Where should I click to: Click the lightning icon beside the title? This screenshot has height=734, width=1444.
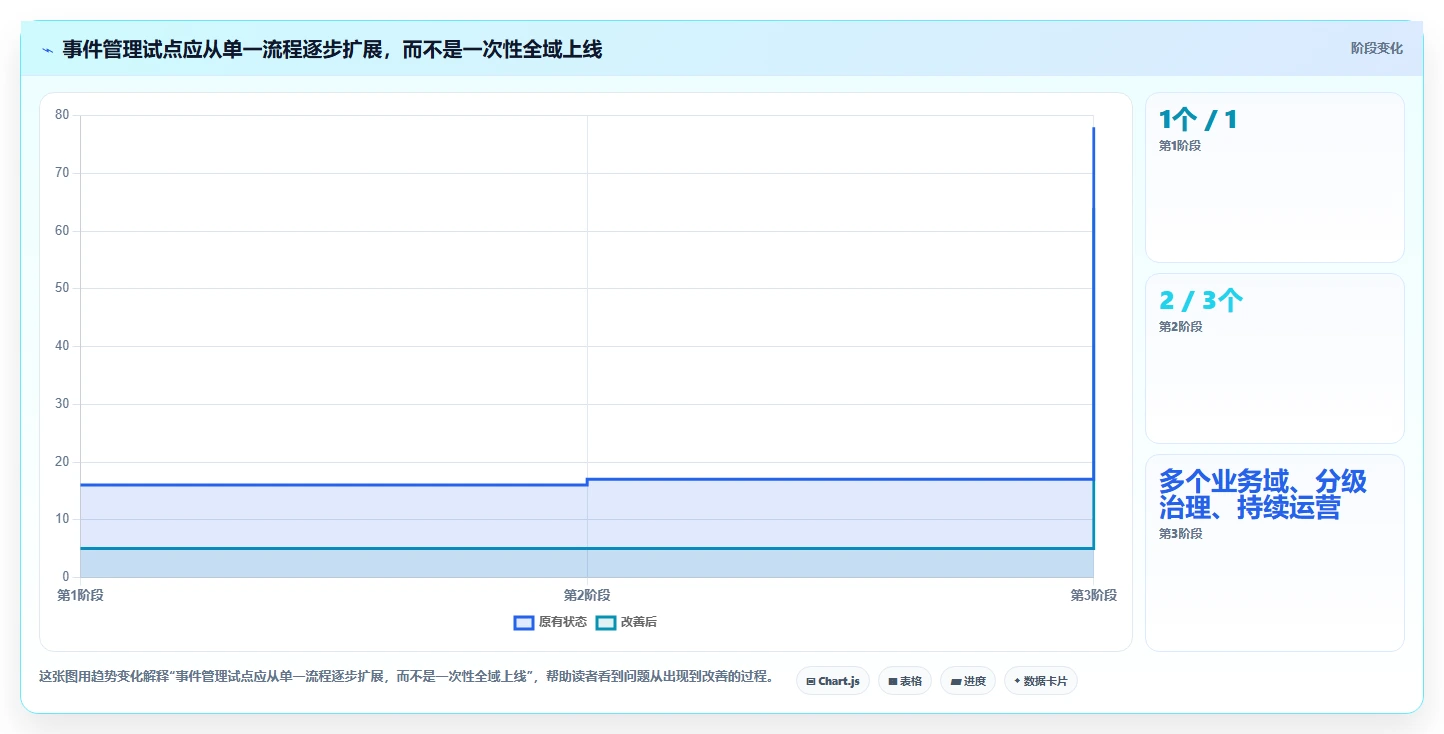tap(47, 49)
